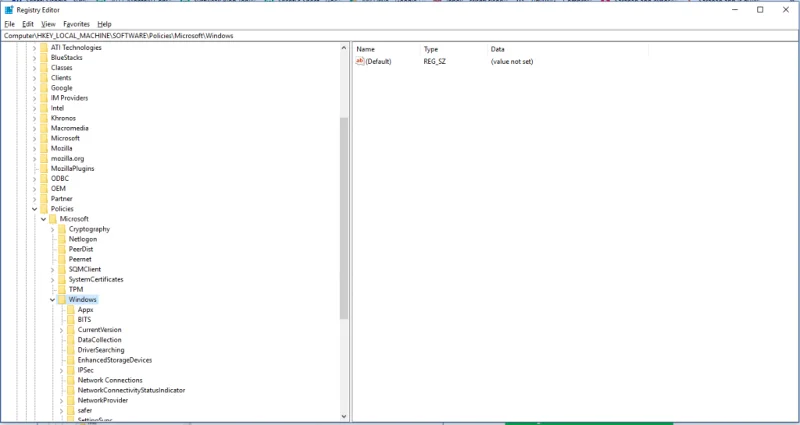
Task: Expand the IPSec key
Action: (x=61, y=370)
